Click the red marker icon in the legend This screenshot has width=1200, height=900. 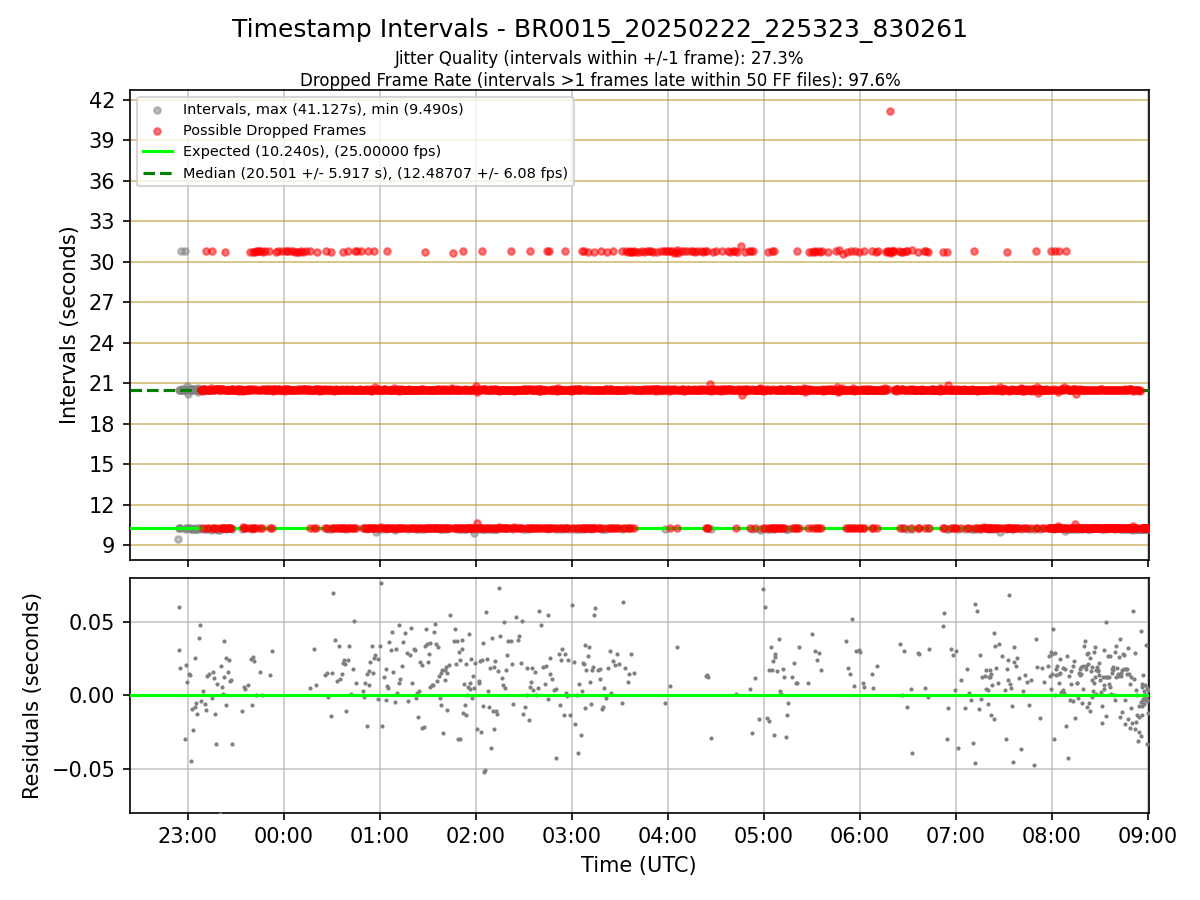tap(157, 130)
